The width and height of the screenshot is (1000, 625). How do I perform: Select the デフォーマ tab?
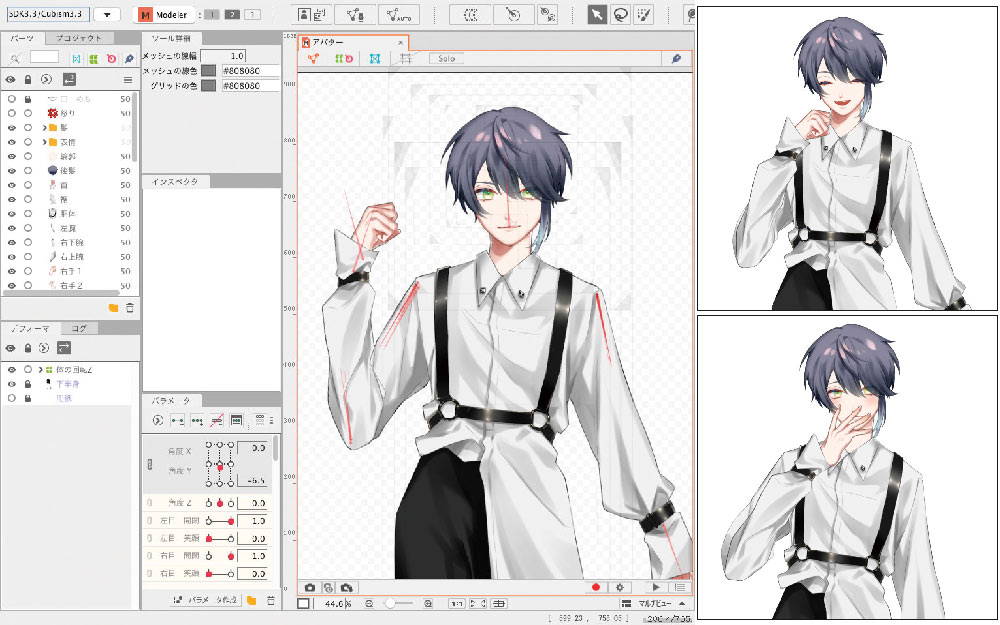(x=31, y=328)
